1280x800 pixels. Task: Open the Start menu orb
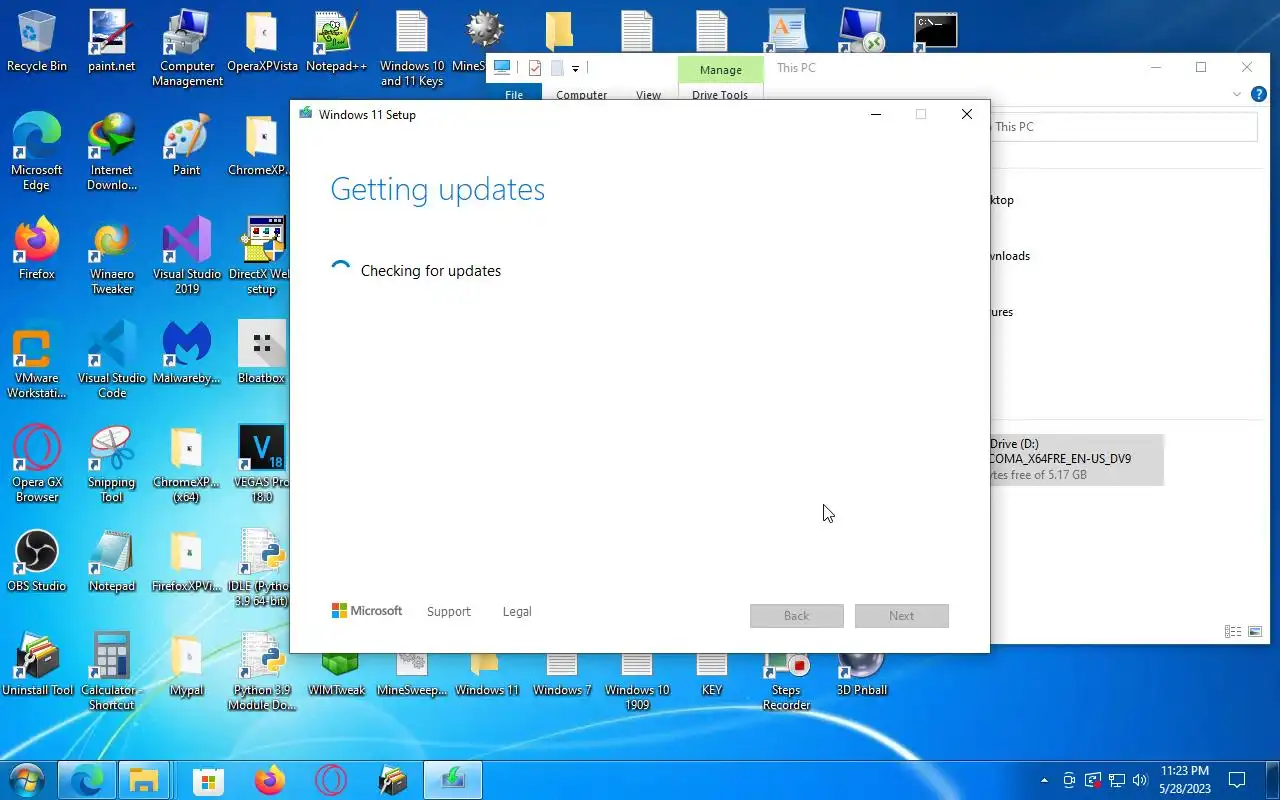tap(27, 779)
